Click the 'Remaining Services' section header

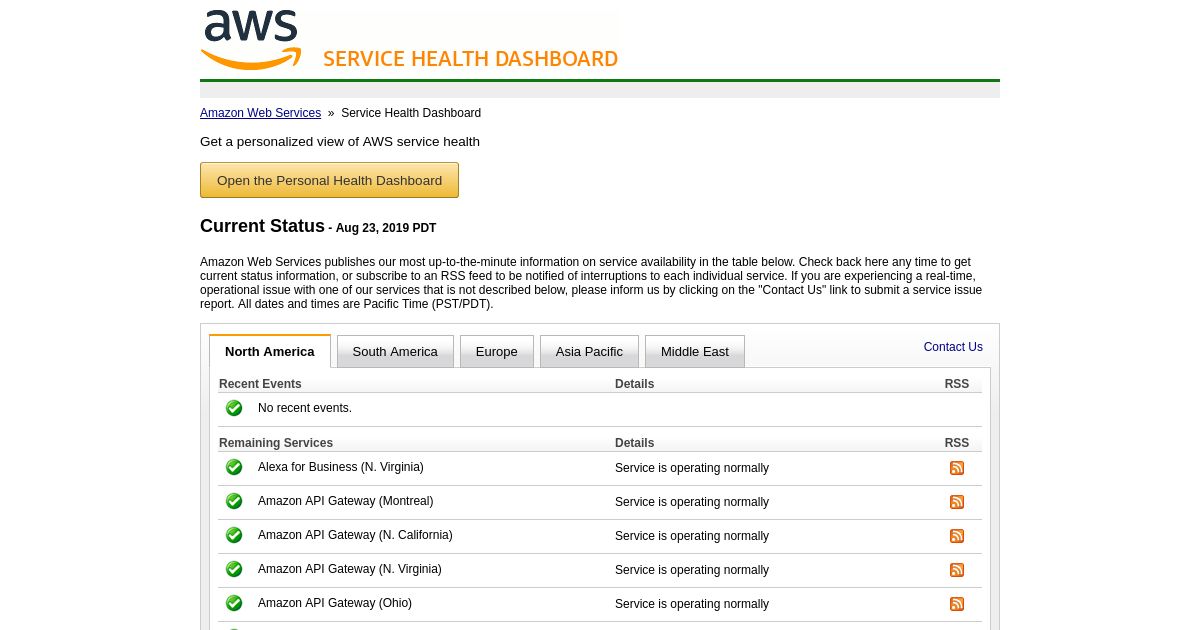click(276, 443)
